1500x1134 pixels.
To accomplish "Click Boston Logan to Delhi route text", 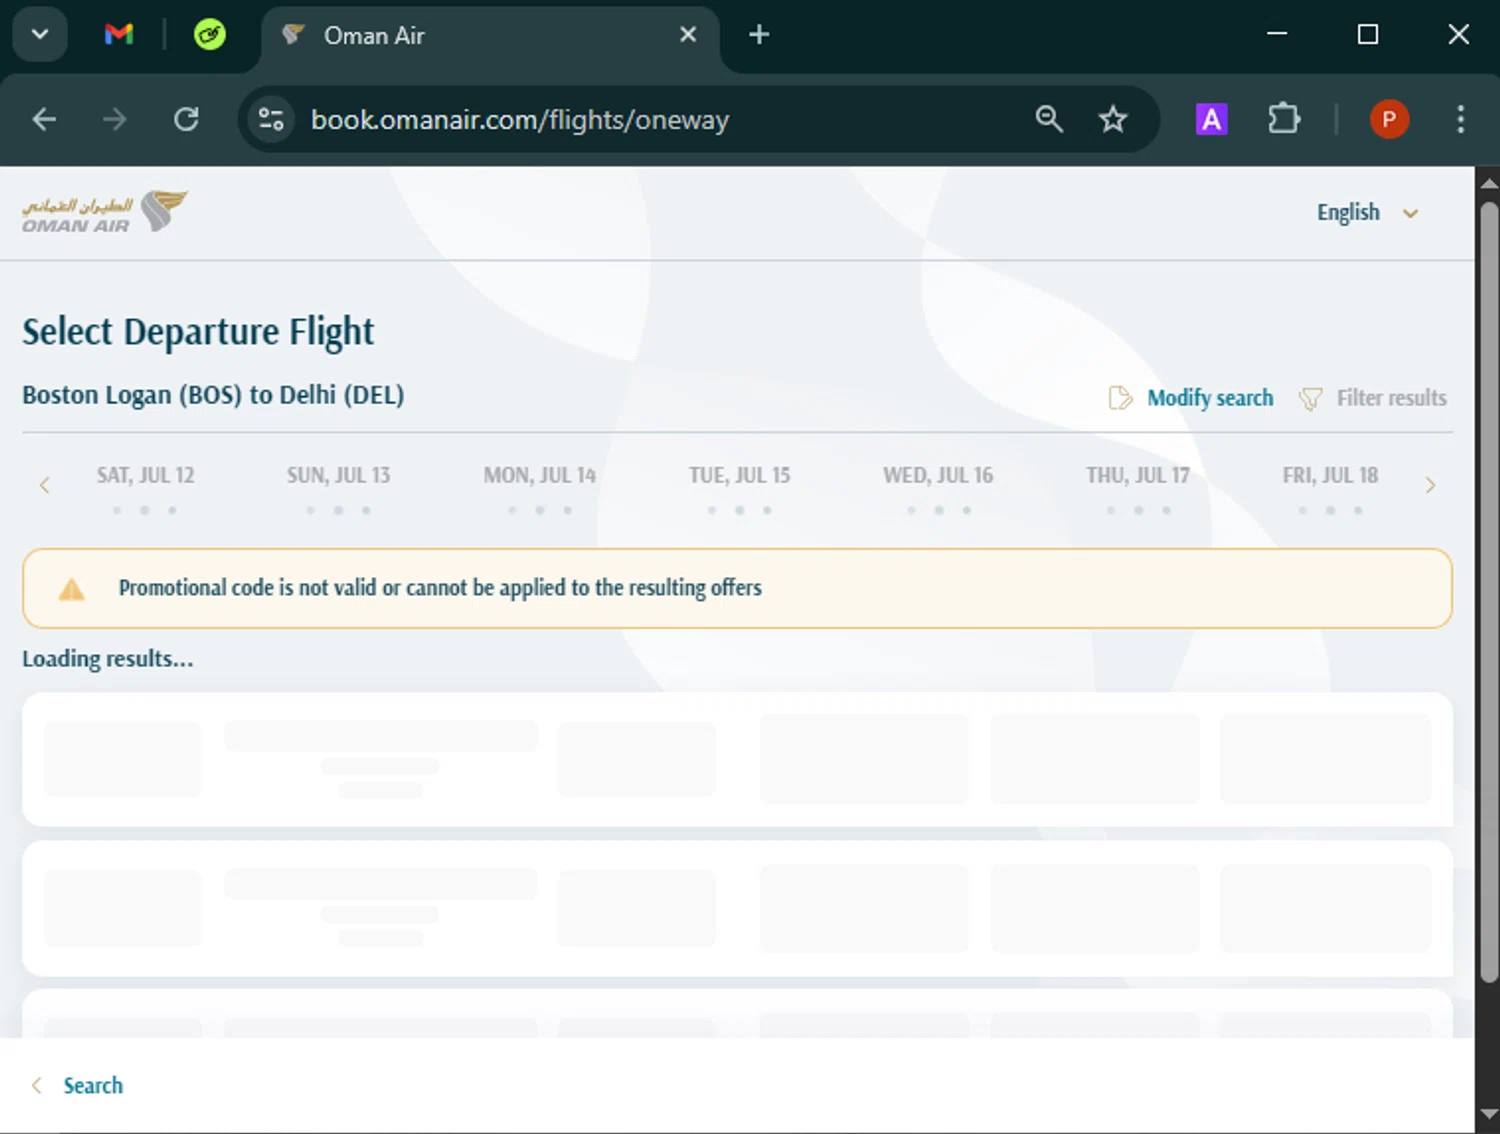I will (213, 395).
